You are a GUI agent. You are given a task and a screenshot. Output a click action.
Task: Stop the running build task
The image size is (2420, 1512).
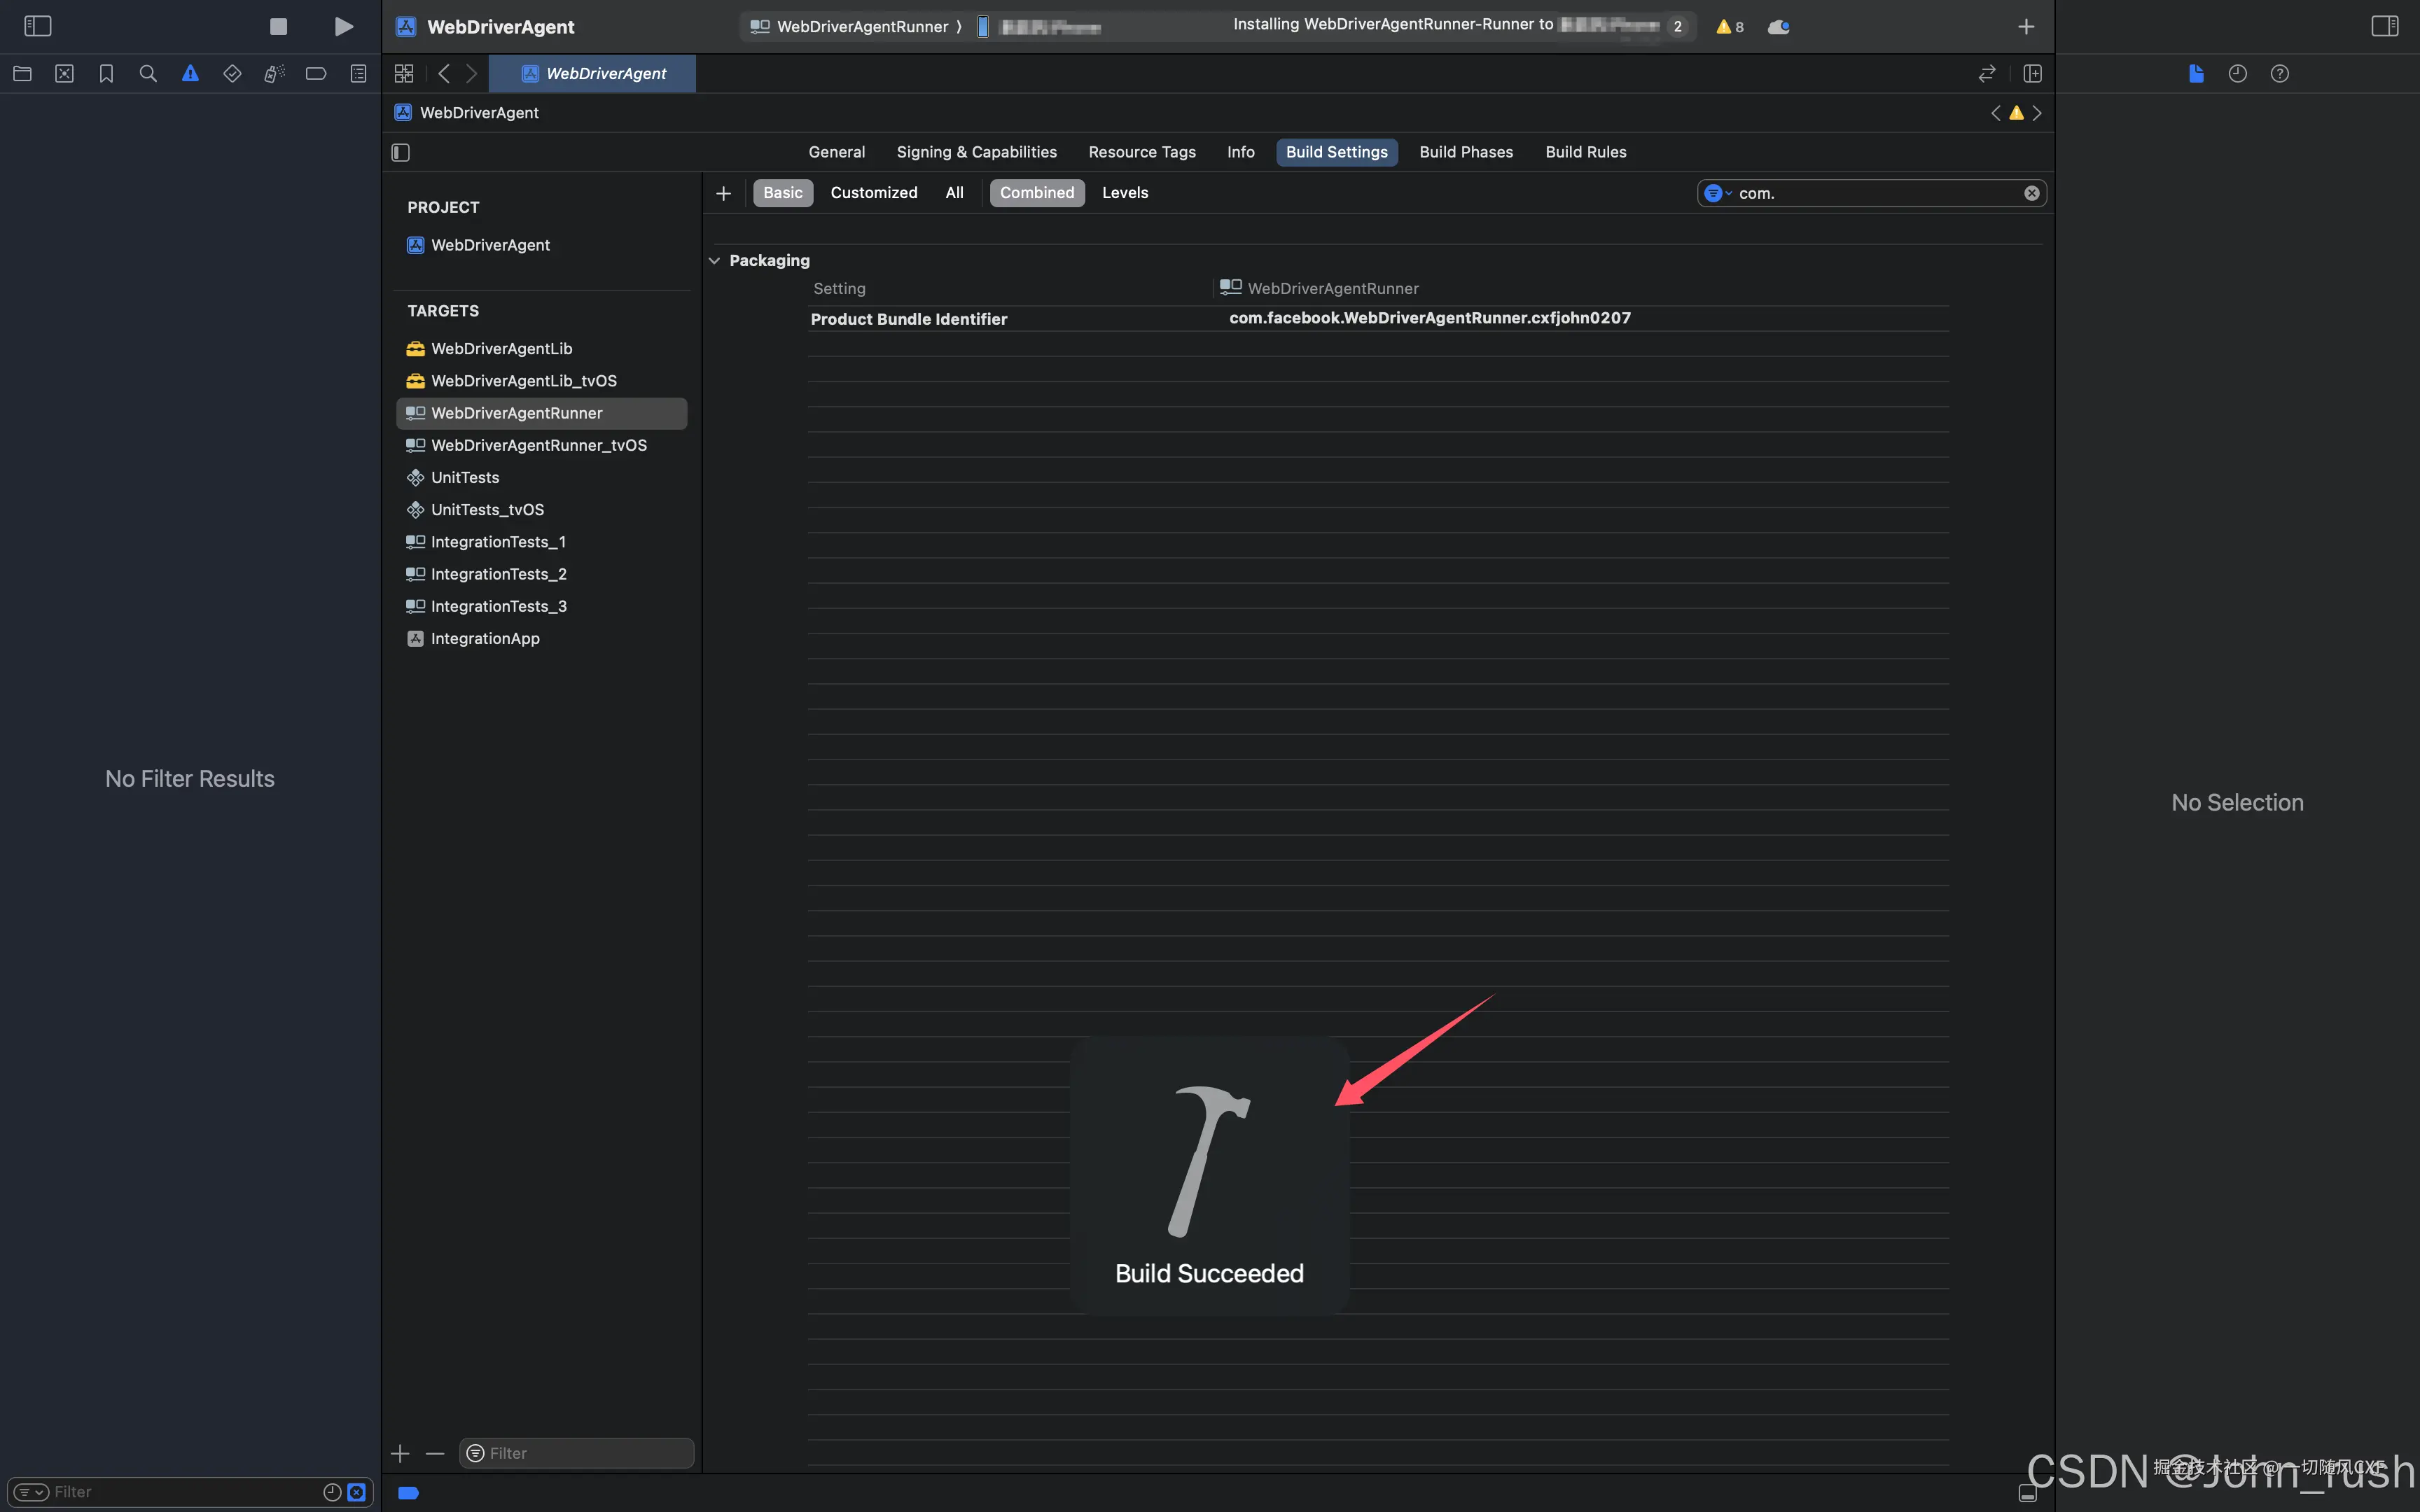(x=278, y=27)
